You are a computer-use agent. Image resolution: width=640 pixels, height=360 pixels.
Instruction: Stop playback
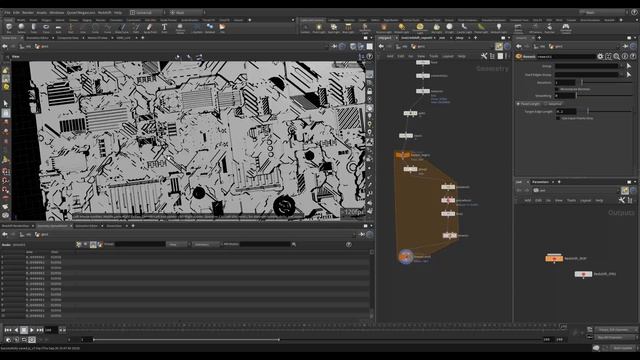coord(24,330)
